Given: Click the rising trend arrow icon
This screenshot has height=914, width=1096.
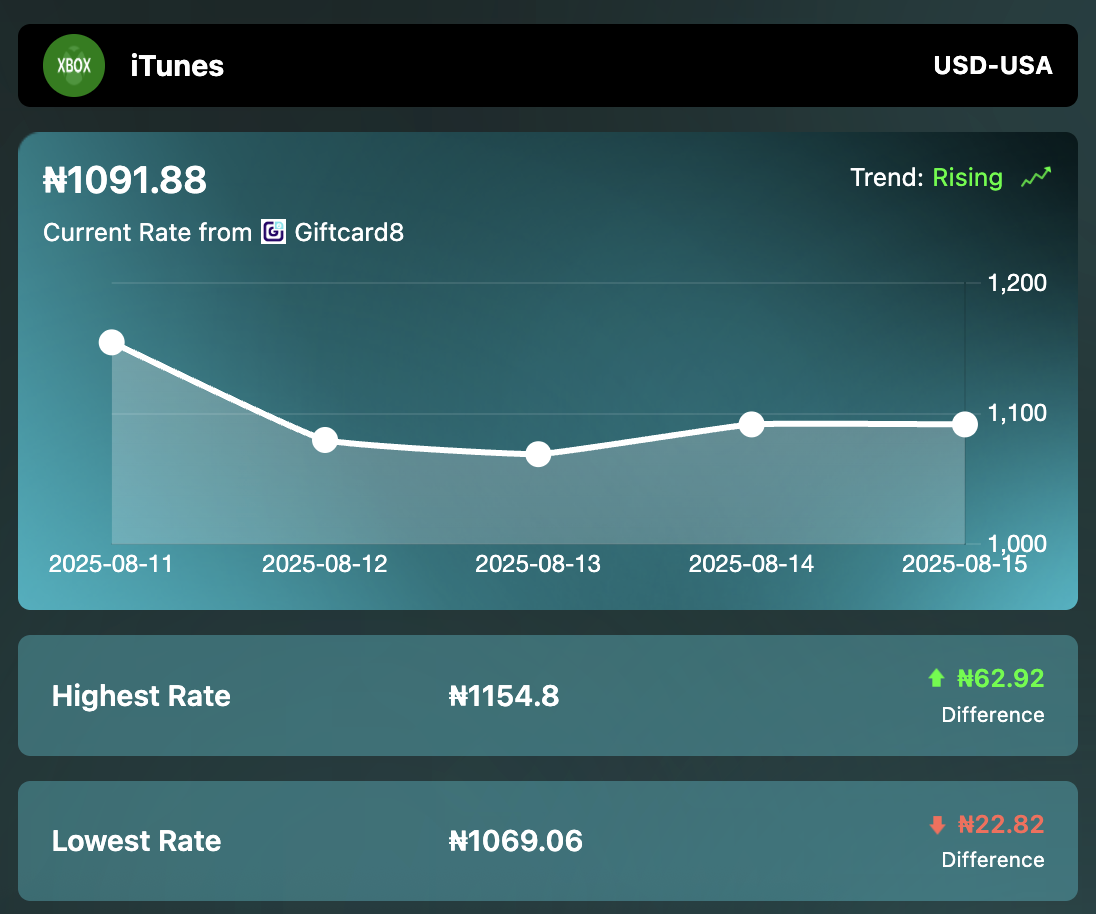Looking at the screenshot, I should point(1036,176).
